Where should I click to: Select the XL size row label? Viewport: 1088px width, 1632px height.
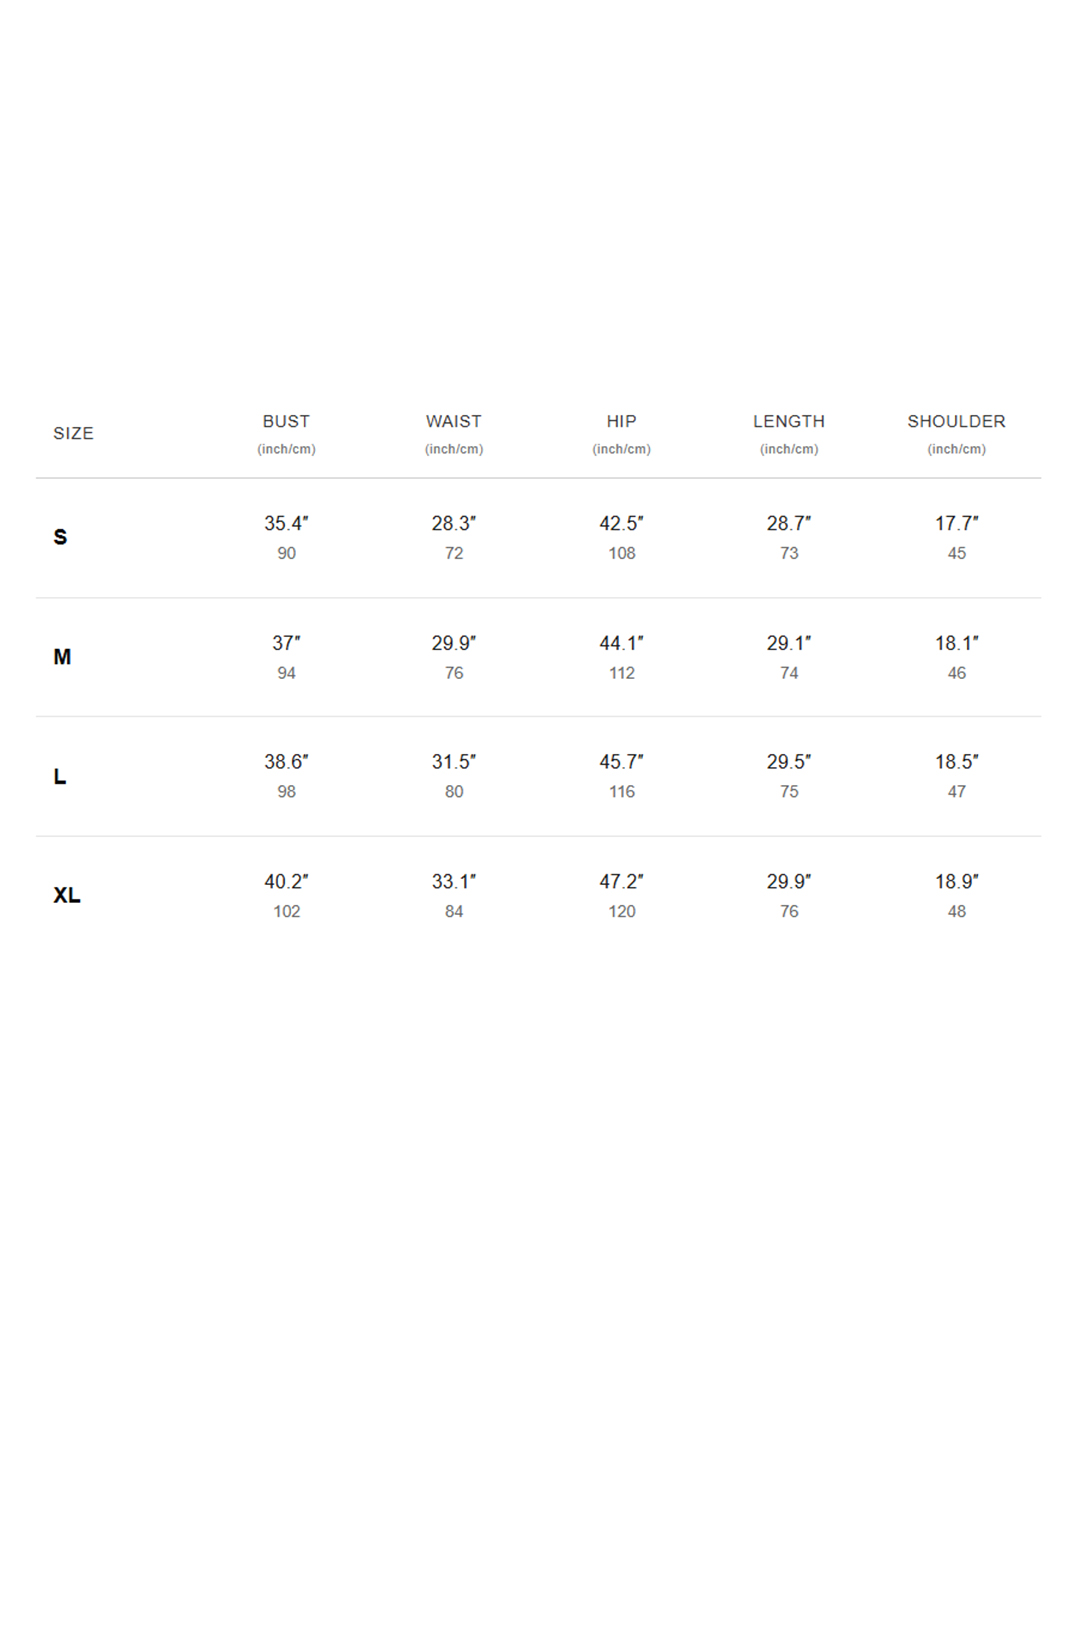click(x=67, y=895)
